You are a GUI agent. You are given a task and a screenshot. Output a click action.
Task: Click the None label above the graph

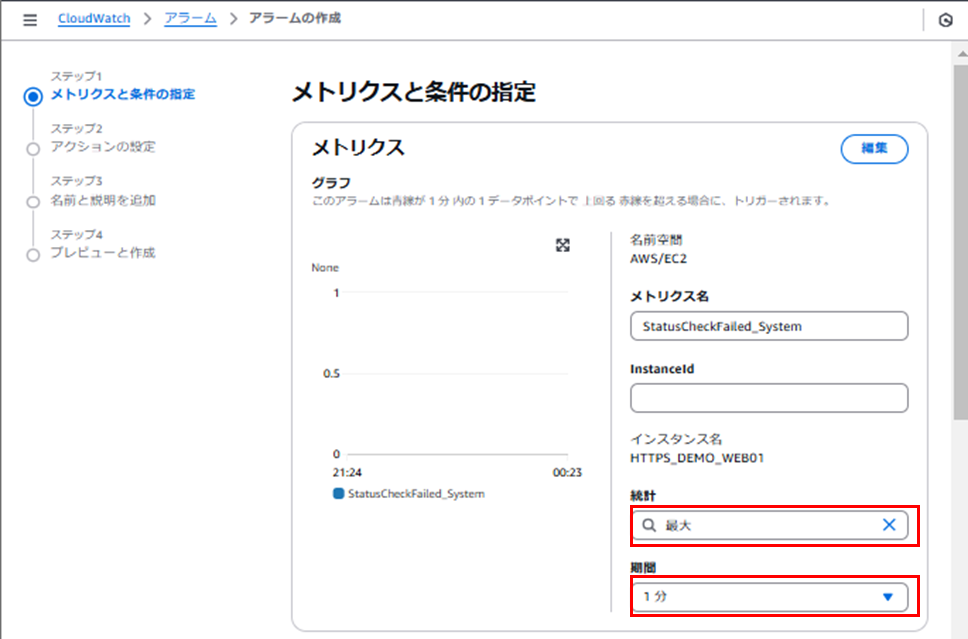(x=325, y=267)
